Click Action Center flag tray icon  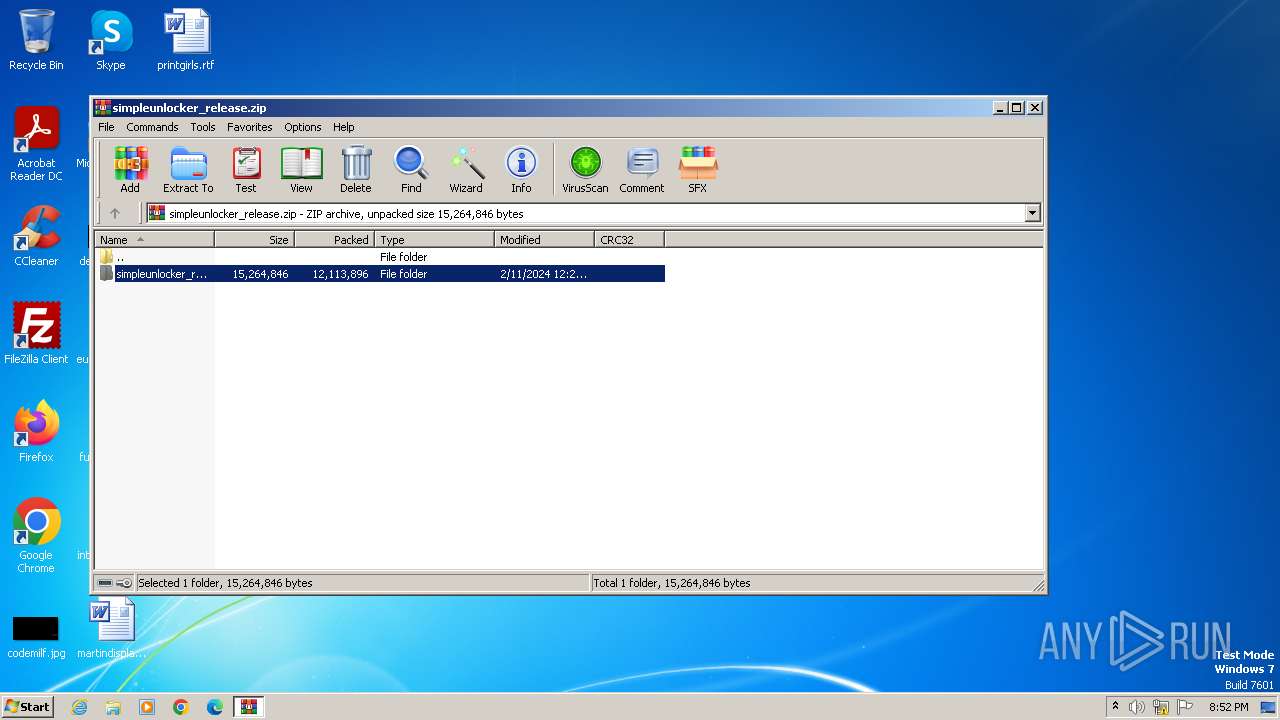[1184, 707]
